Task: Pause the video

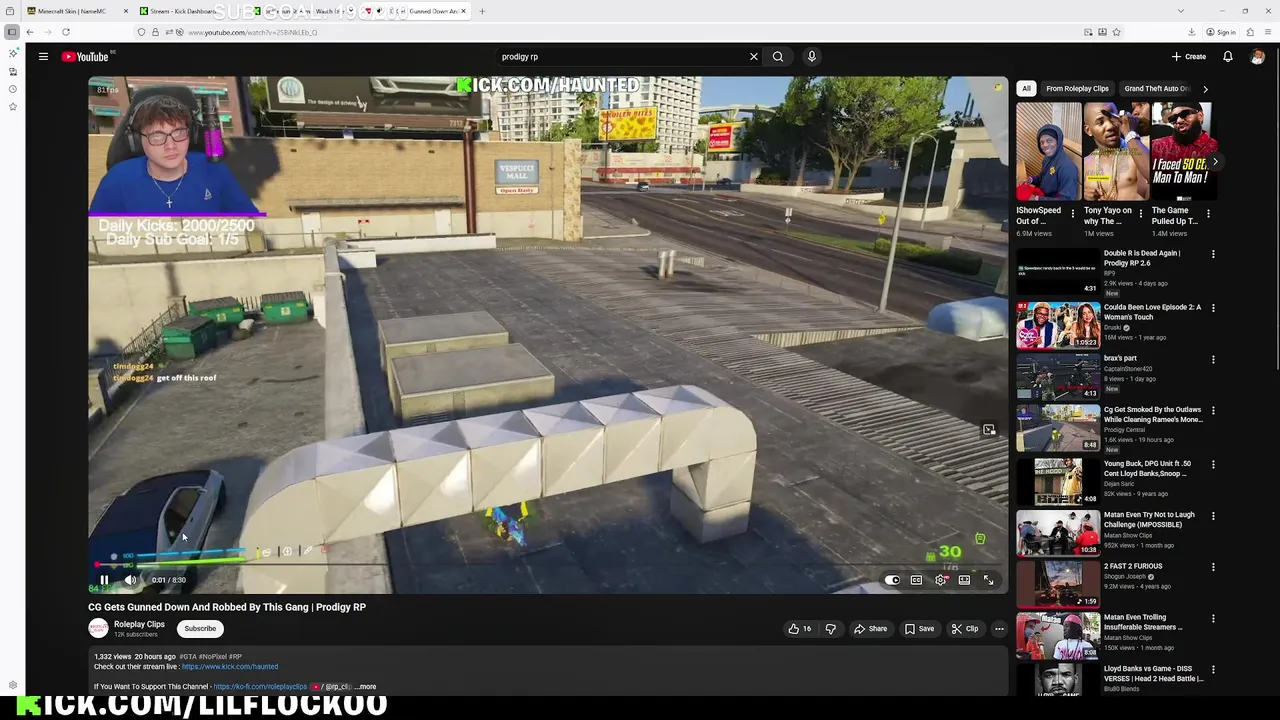Action: (x=104, y=580)
